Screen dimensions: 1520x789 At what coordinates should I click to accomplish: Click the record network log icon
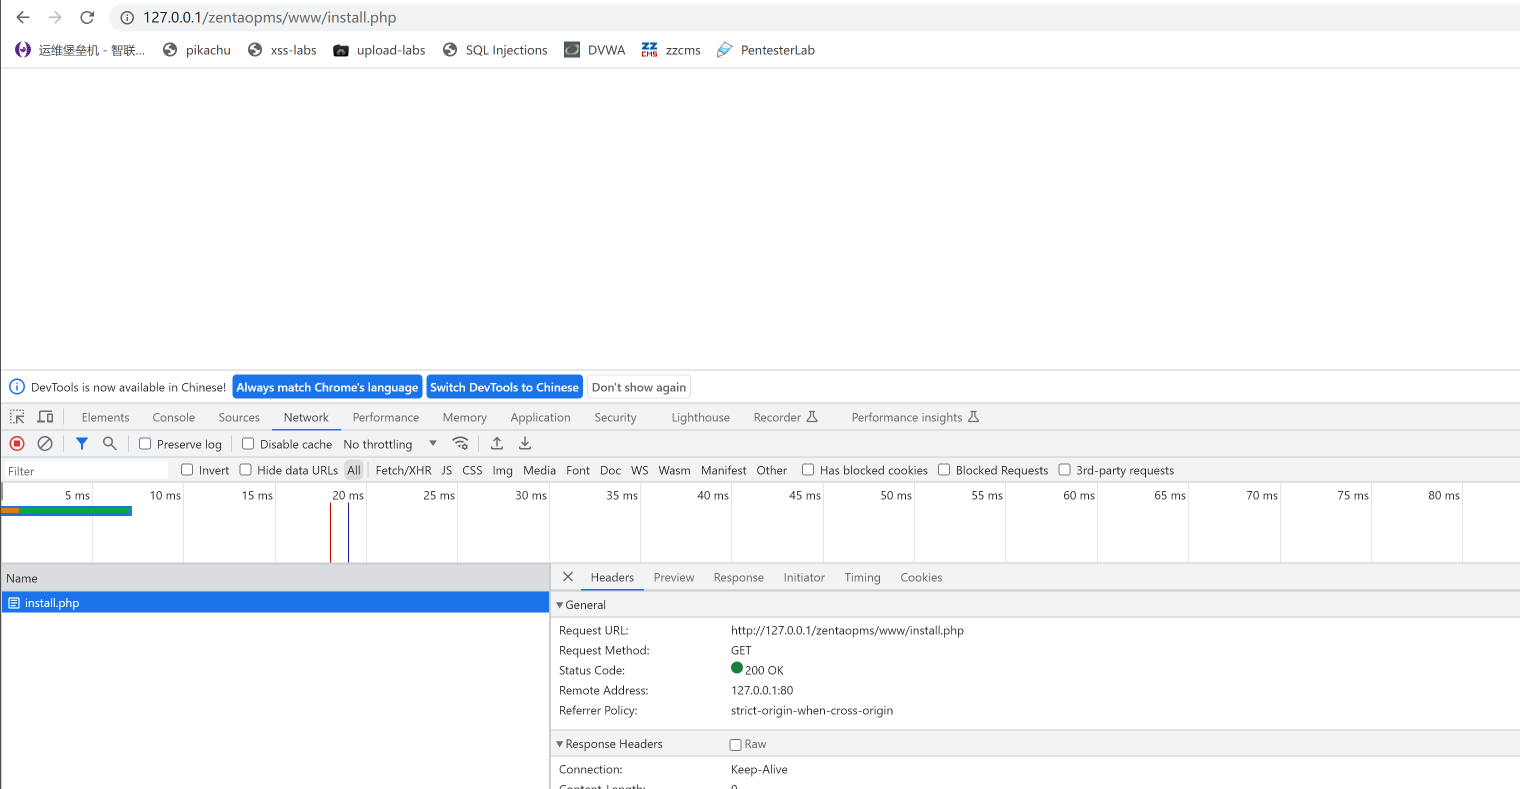pos(17,444)
